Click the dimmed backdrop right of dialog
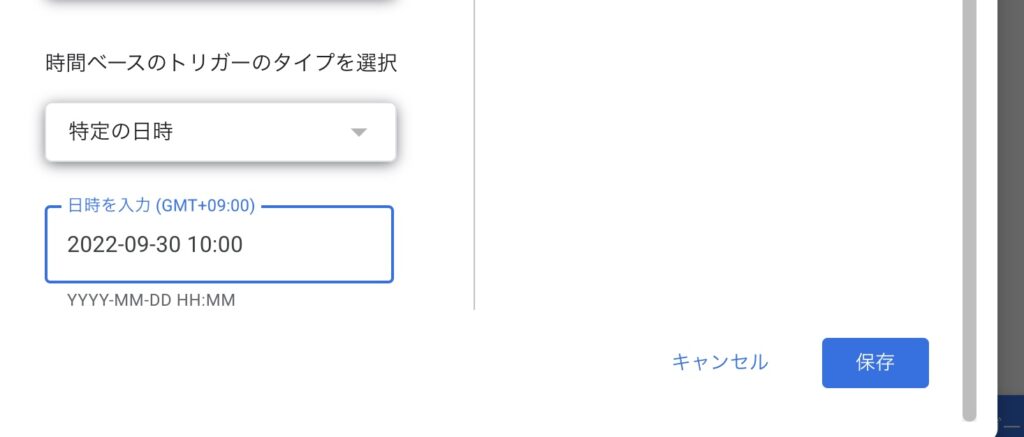 click(1008, 200)
